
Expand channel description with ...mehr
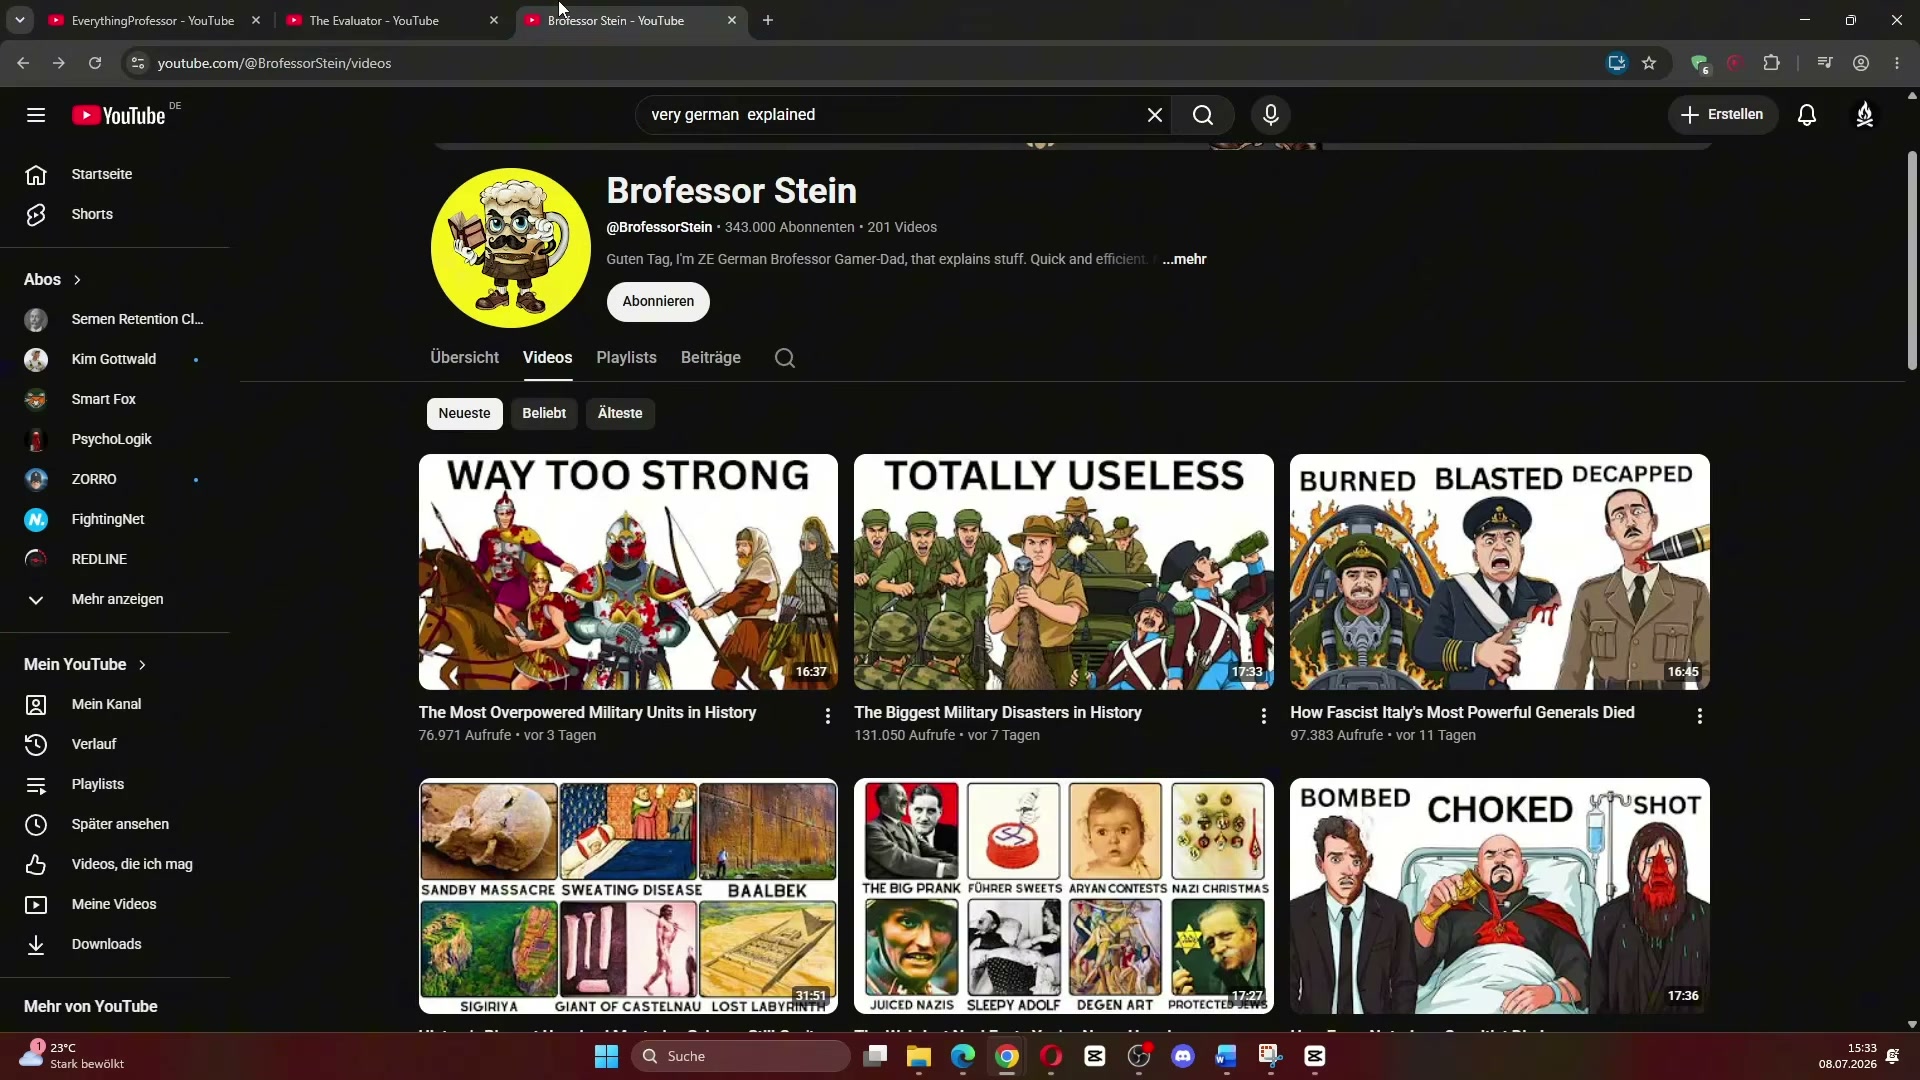coord(1185,259)
